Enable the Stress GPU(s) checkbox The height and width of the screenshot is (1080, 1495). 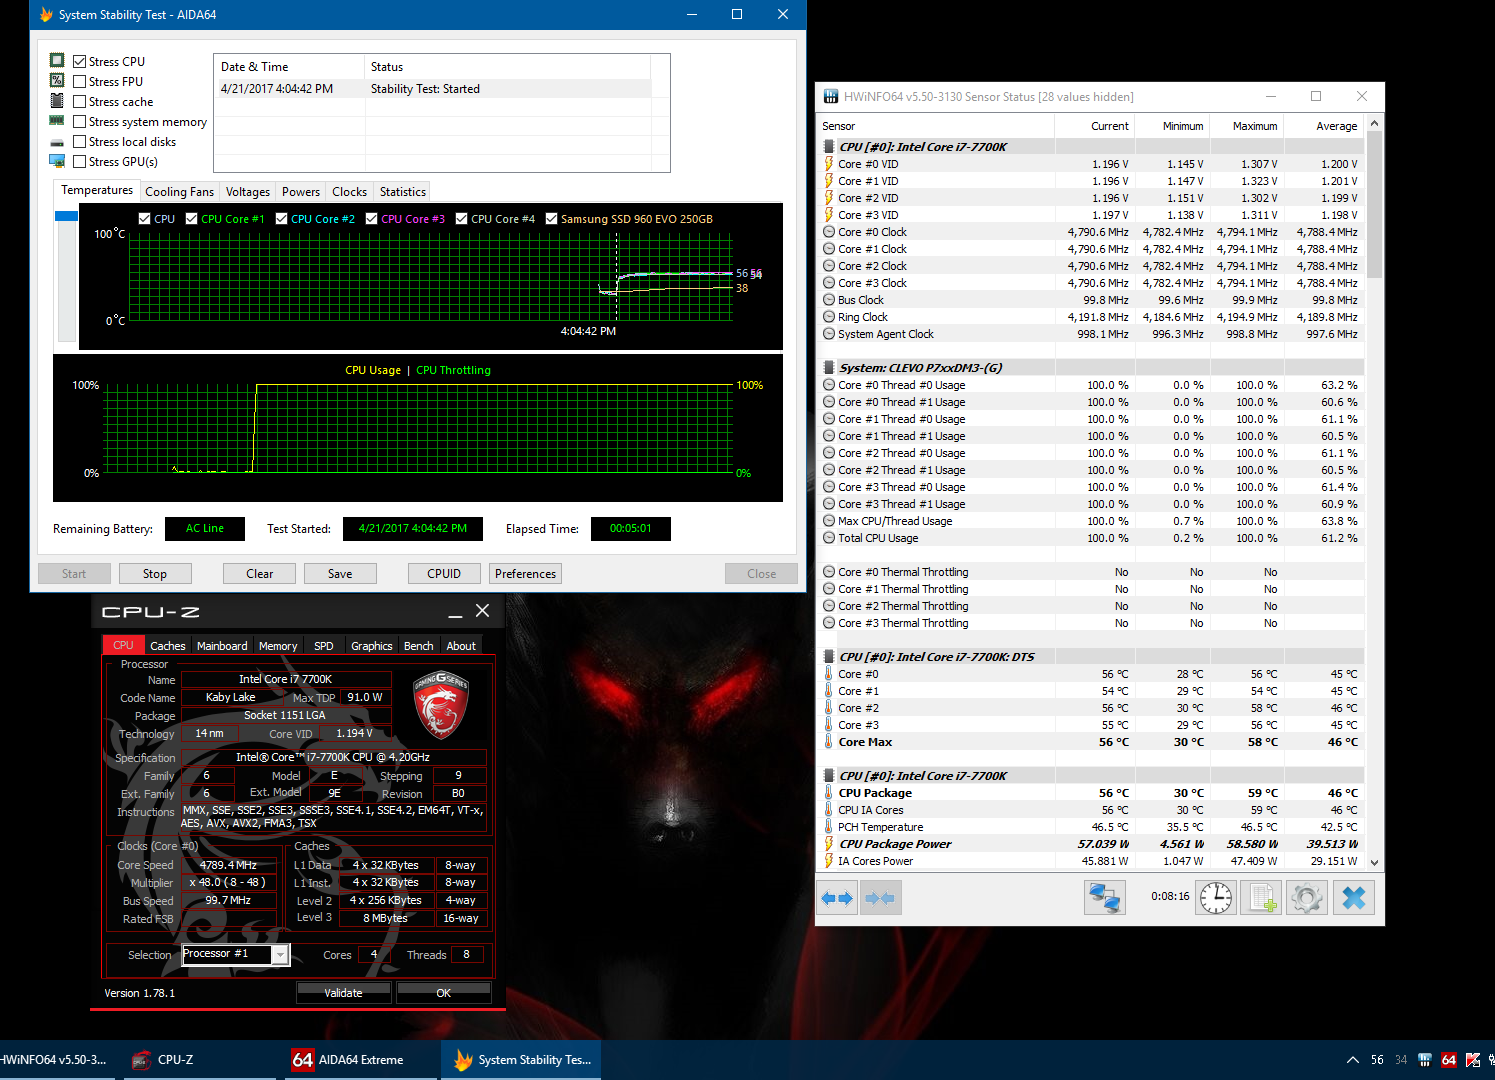(x=79, y=161)
